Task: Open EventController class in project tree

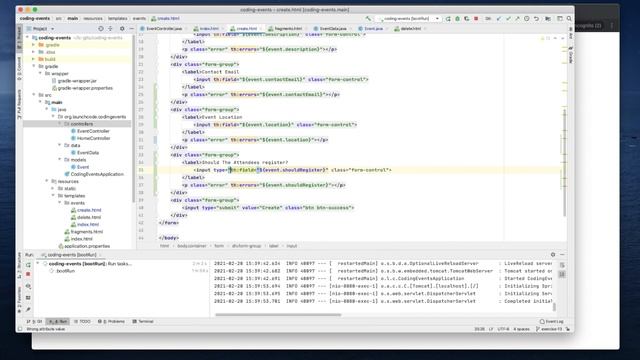Action: pos(90,131)
